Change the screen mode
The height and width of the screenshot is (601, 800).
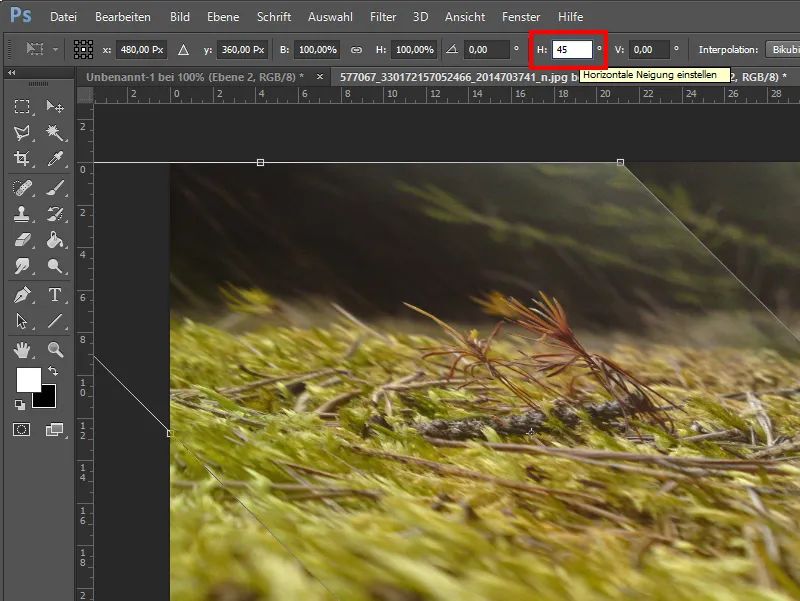pos(55,430)
